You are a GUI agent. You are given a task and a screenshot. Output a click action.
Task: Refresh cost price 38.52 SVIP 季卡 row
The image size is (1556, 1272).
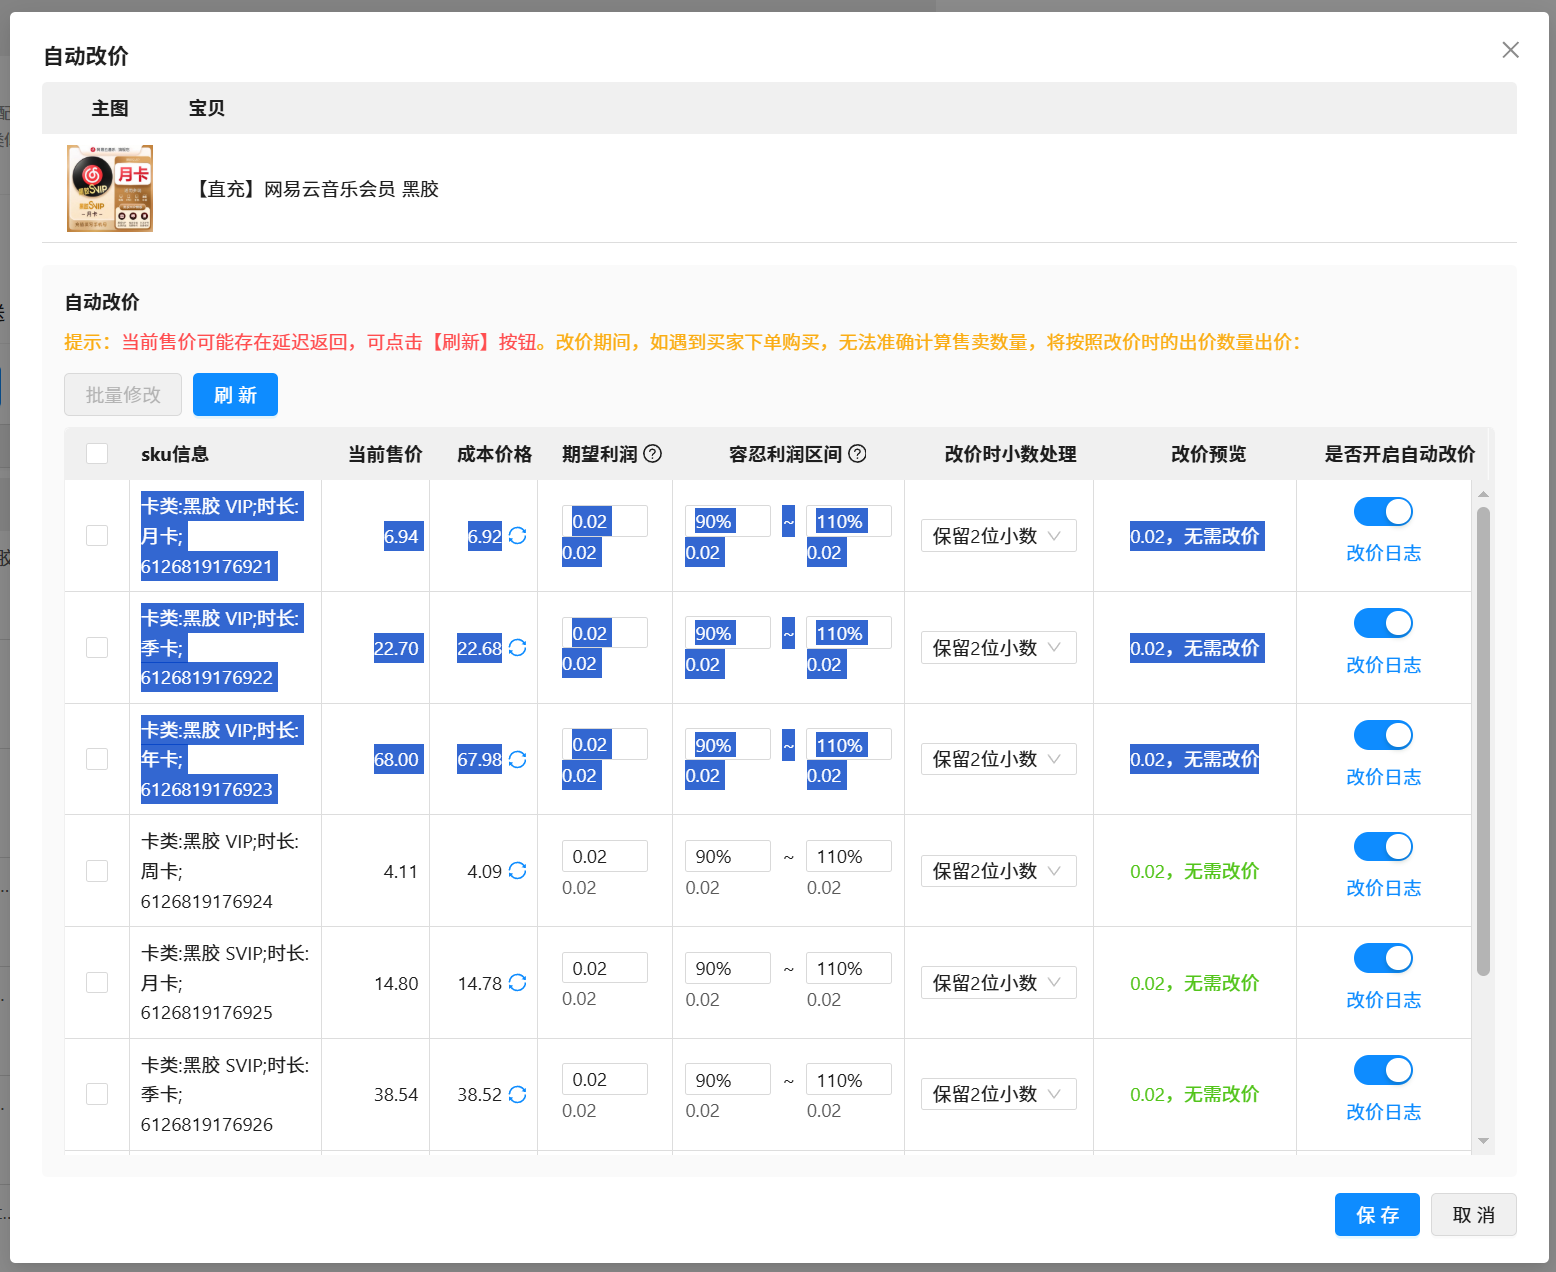point(517,1095)
